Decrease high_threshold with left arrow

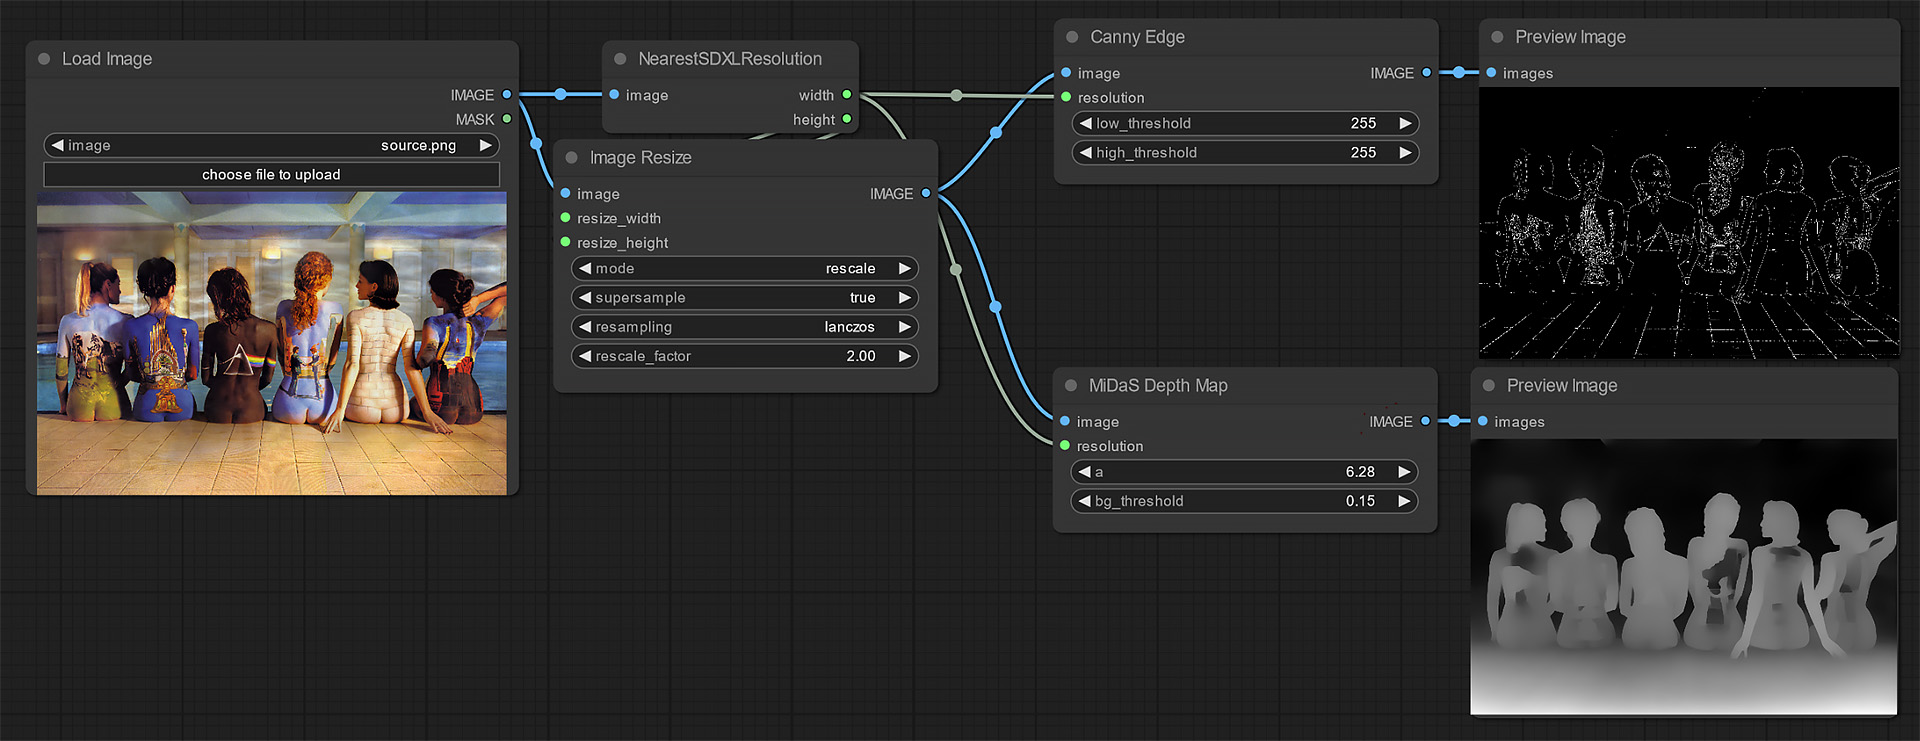pos(1086,152)
